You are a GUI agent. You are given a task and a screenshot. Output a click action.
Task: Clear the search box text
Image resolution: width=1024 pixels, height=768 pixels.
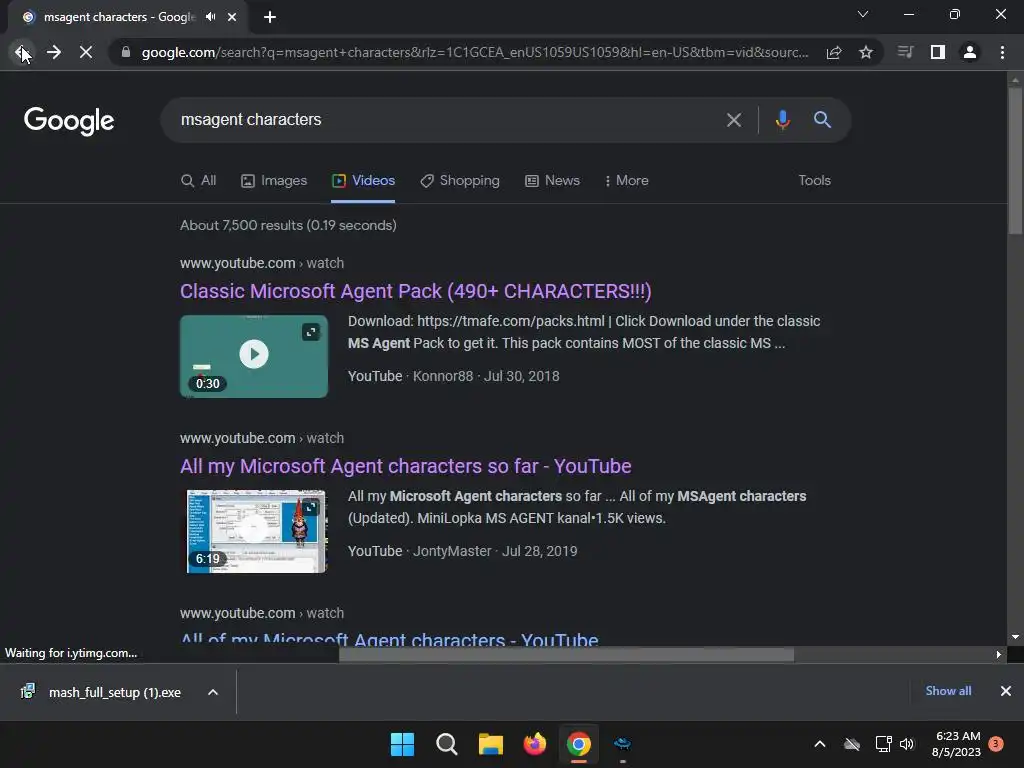(x=734, y=120)
